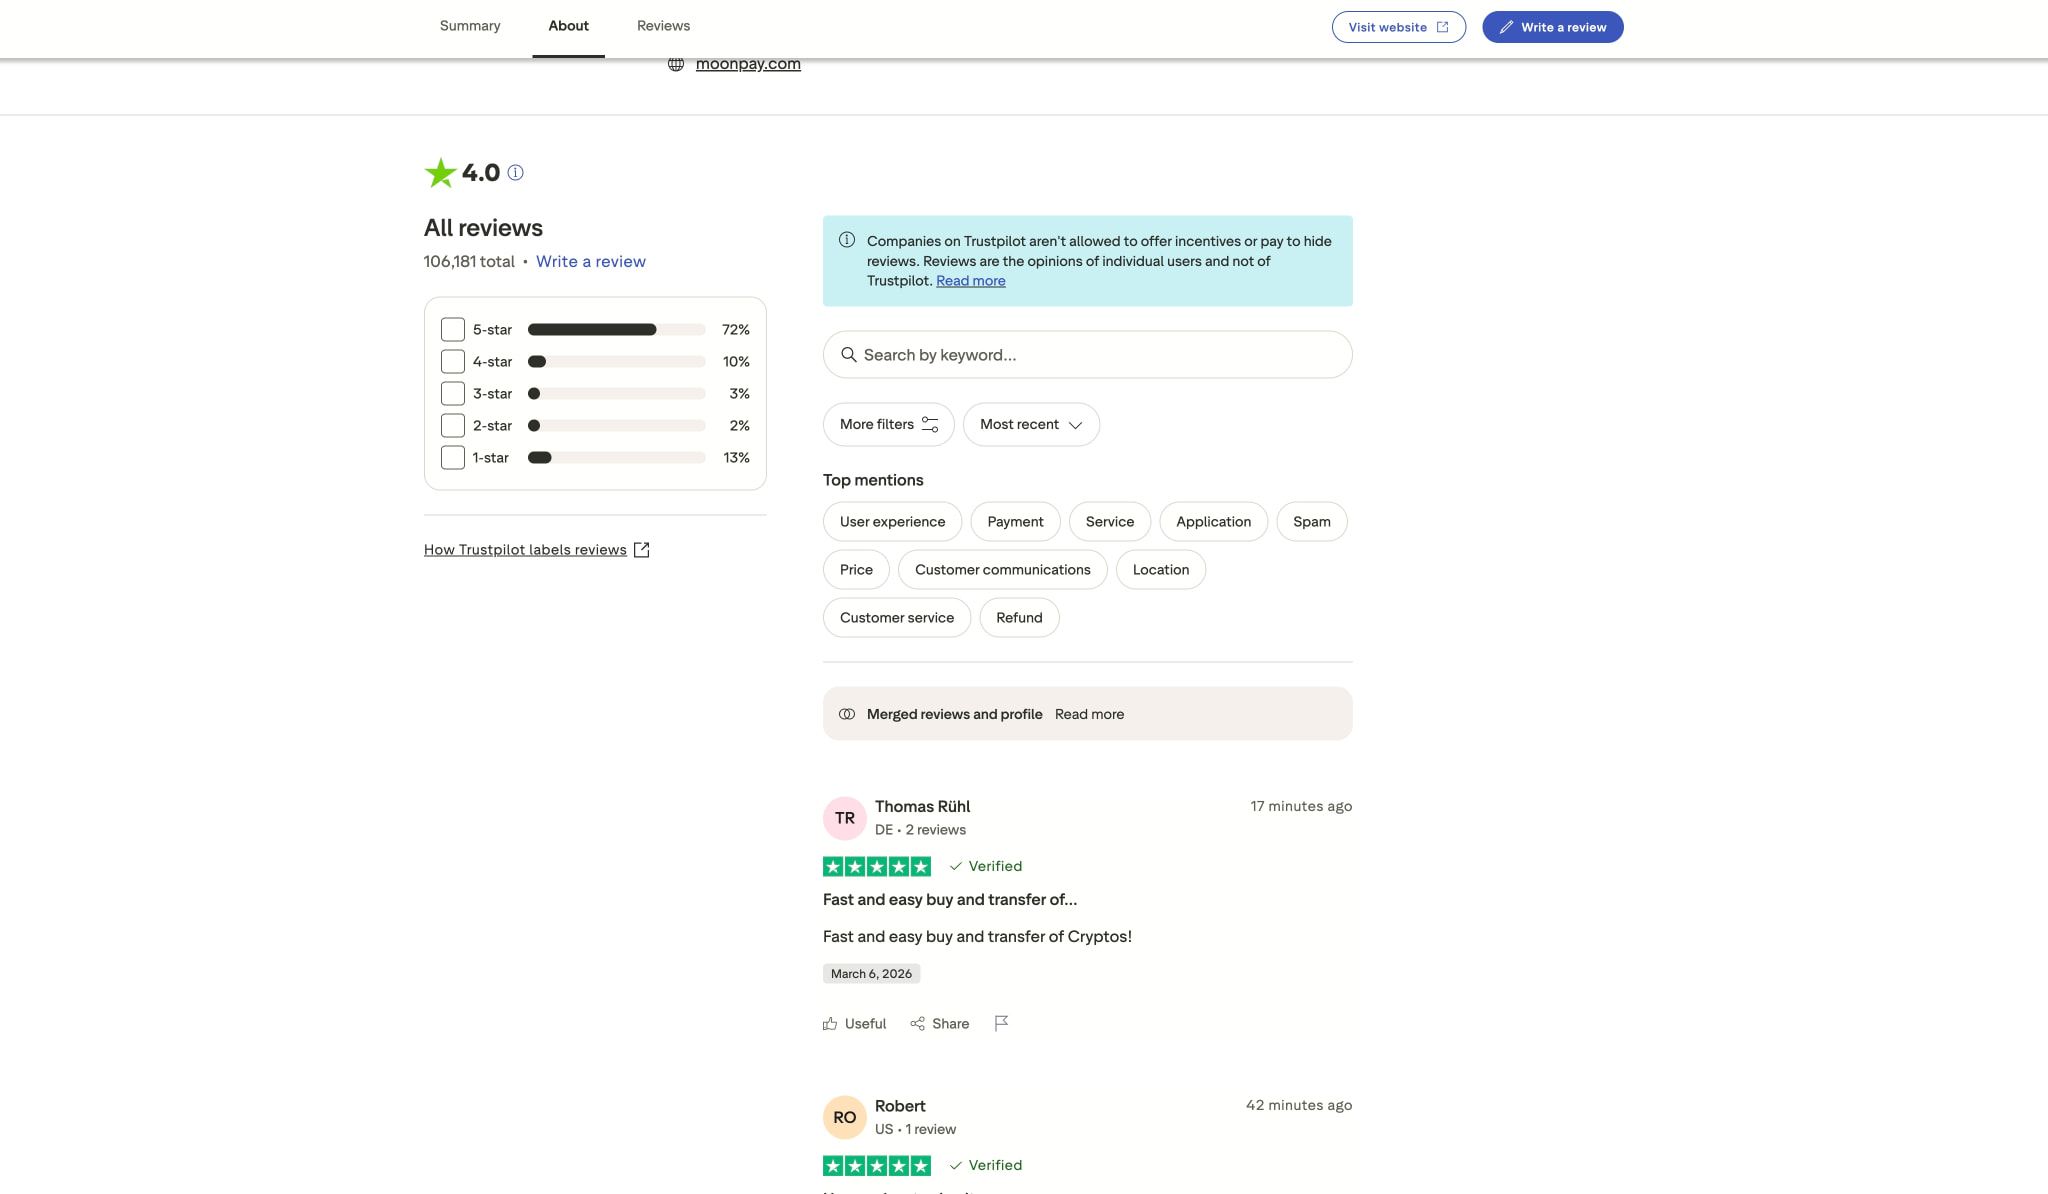Check the 4-star filter checkbox
The image size is (2048, 1194).
pos(453,362)
